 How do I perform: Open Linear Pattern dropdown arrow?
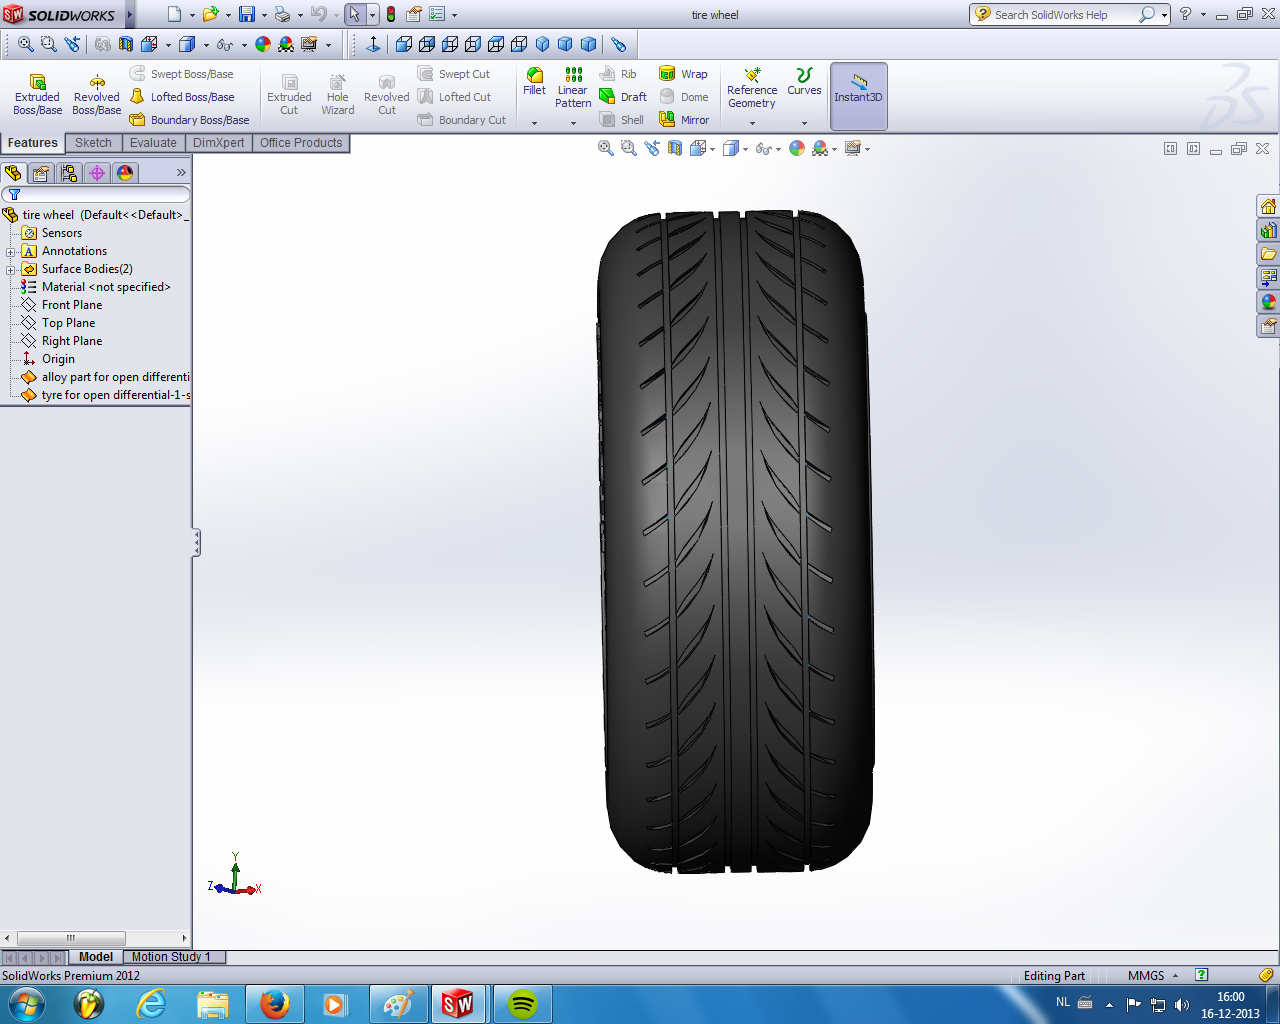(573, 123)
